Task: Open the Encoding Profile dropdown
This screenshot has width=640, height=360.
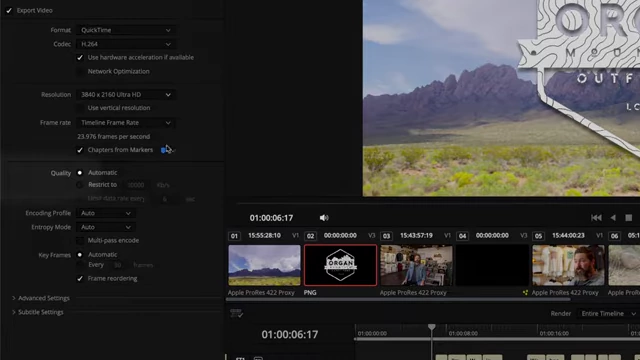Action: (x=106, y=213)
